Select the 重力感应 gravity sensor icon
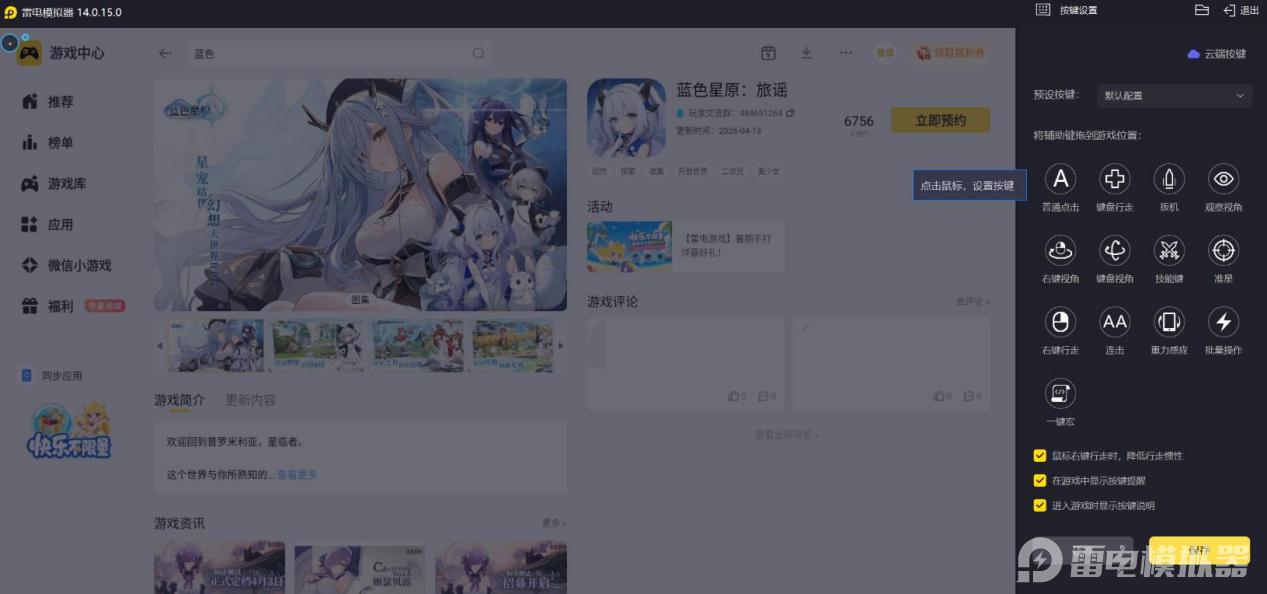 click(x=1169, y=322)
